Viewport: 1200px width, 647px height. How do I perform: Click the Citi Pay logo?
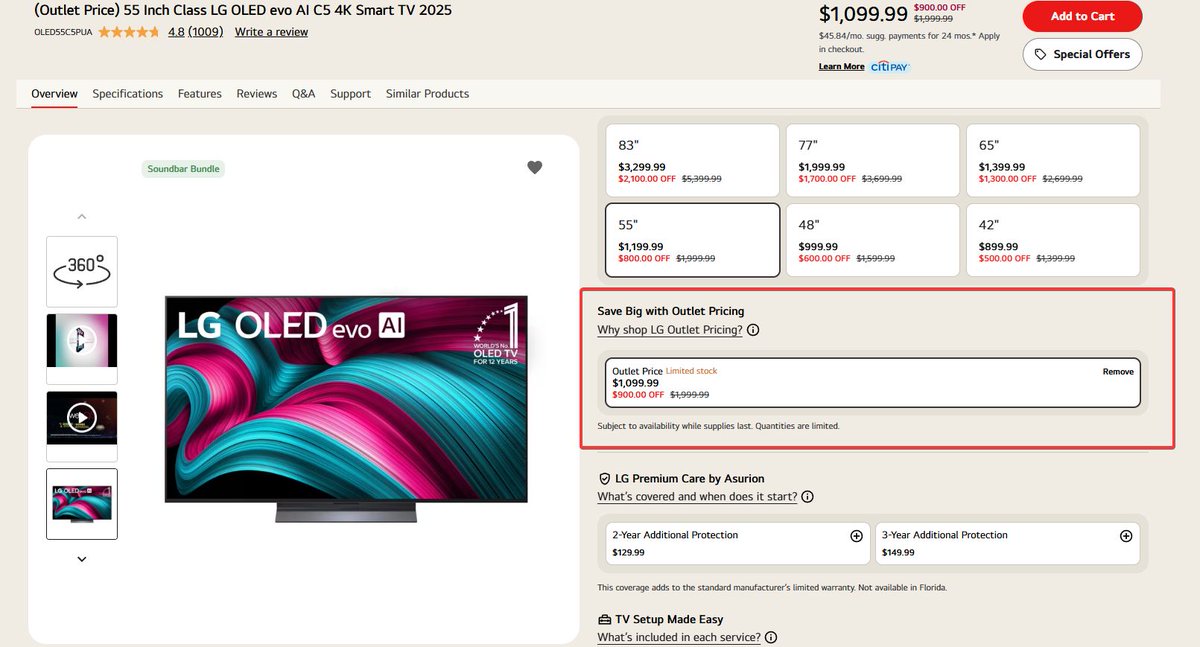pyautogui.click(x=890, y=67)
